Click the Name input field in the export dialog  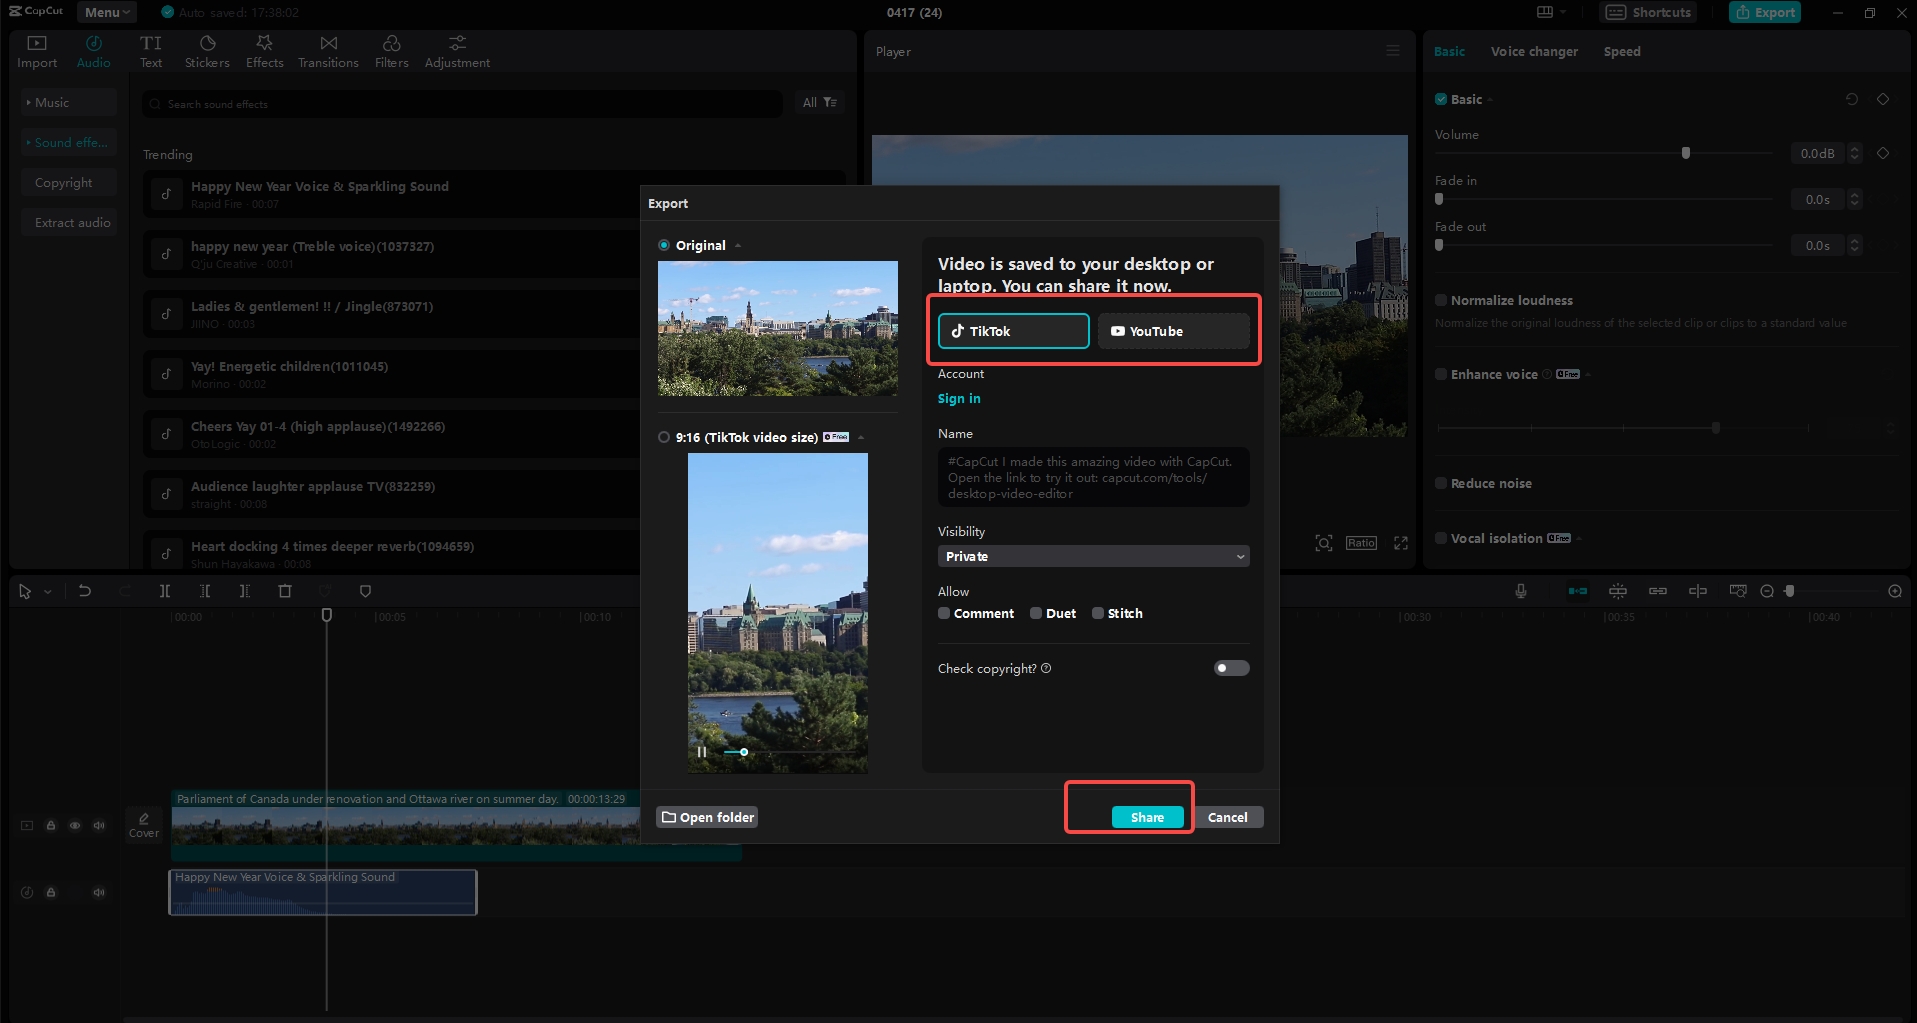click(x=1092, y=477)
